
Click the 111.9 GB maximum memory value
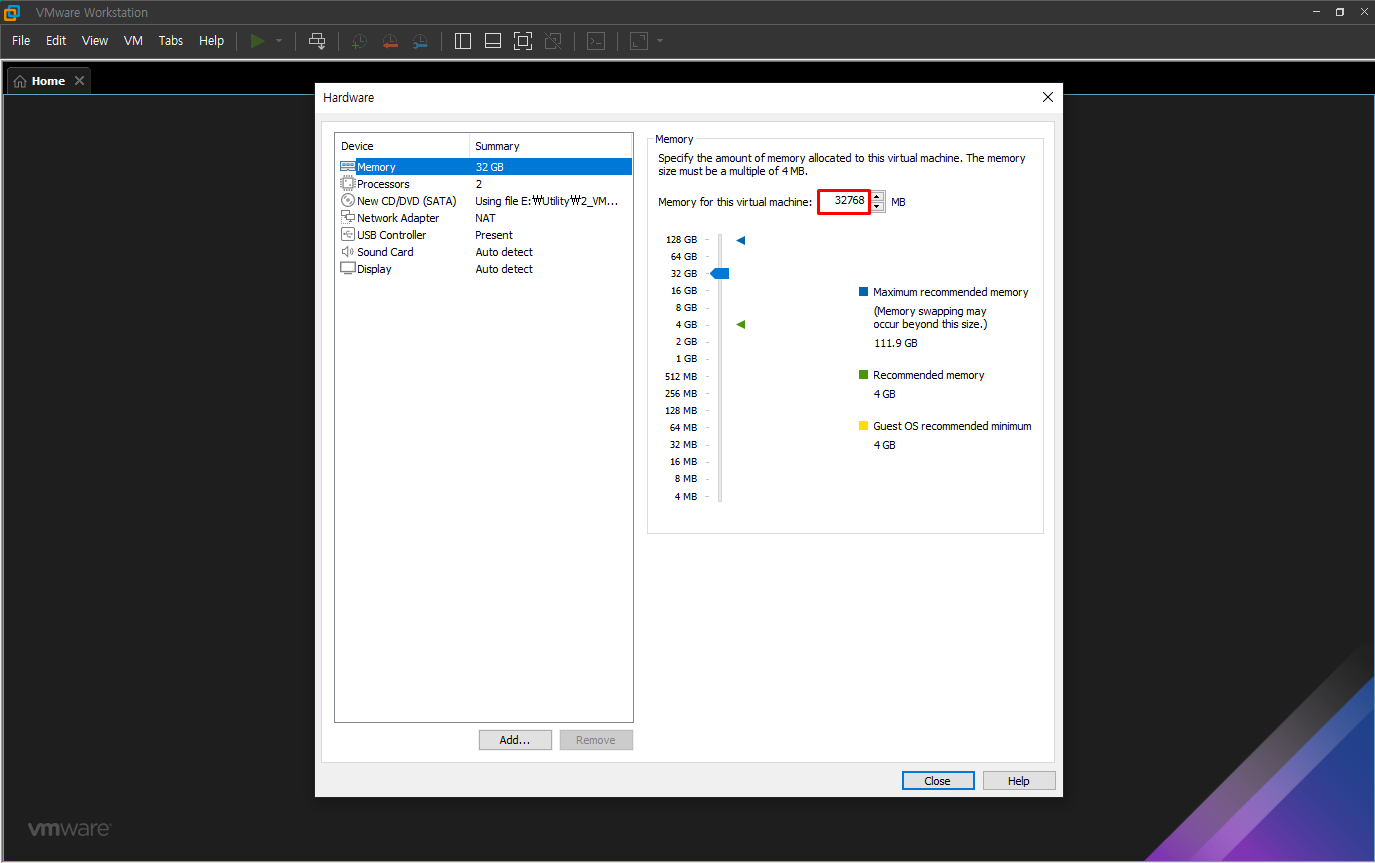coord(895,343)
